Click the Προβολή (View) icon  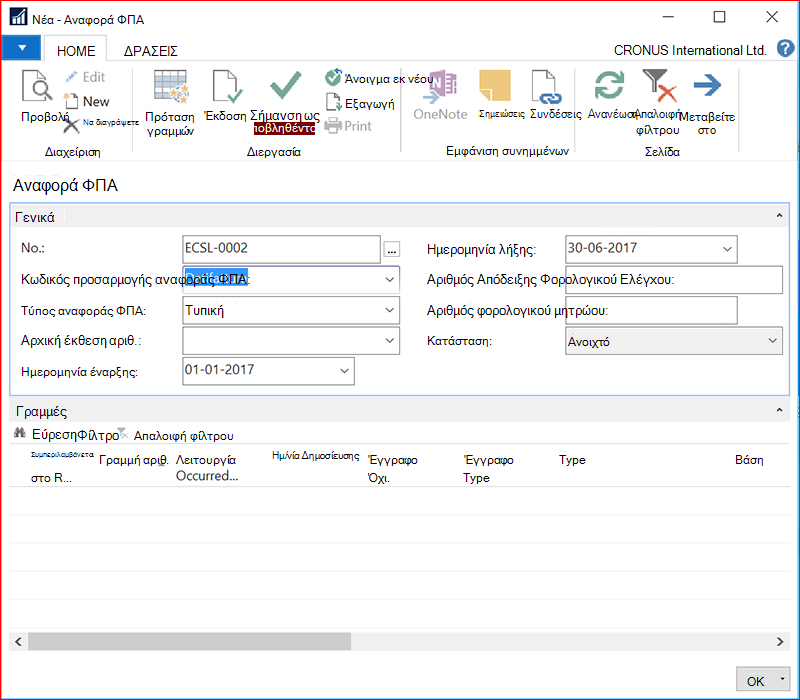(x=37, y=86)
